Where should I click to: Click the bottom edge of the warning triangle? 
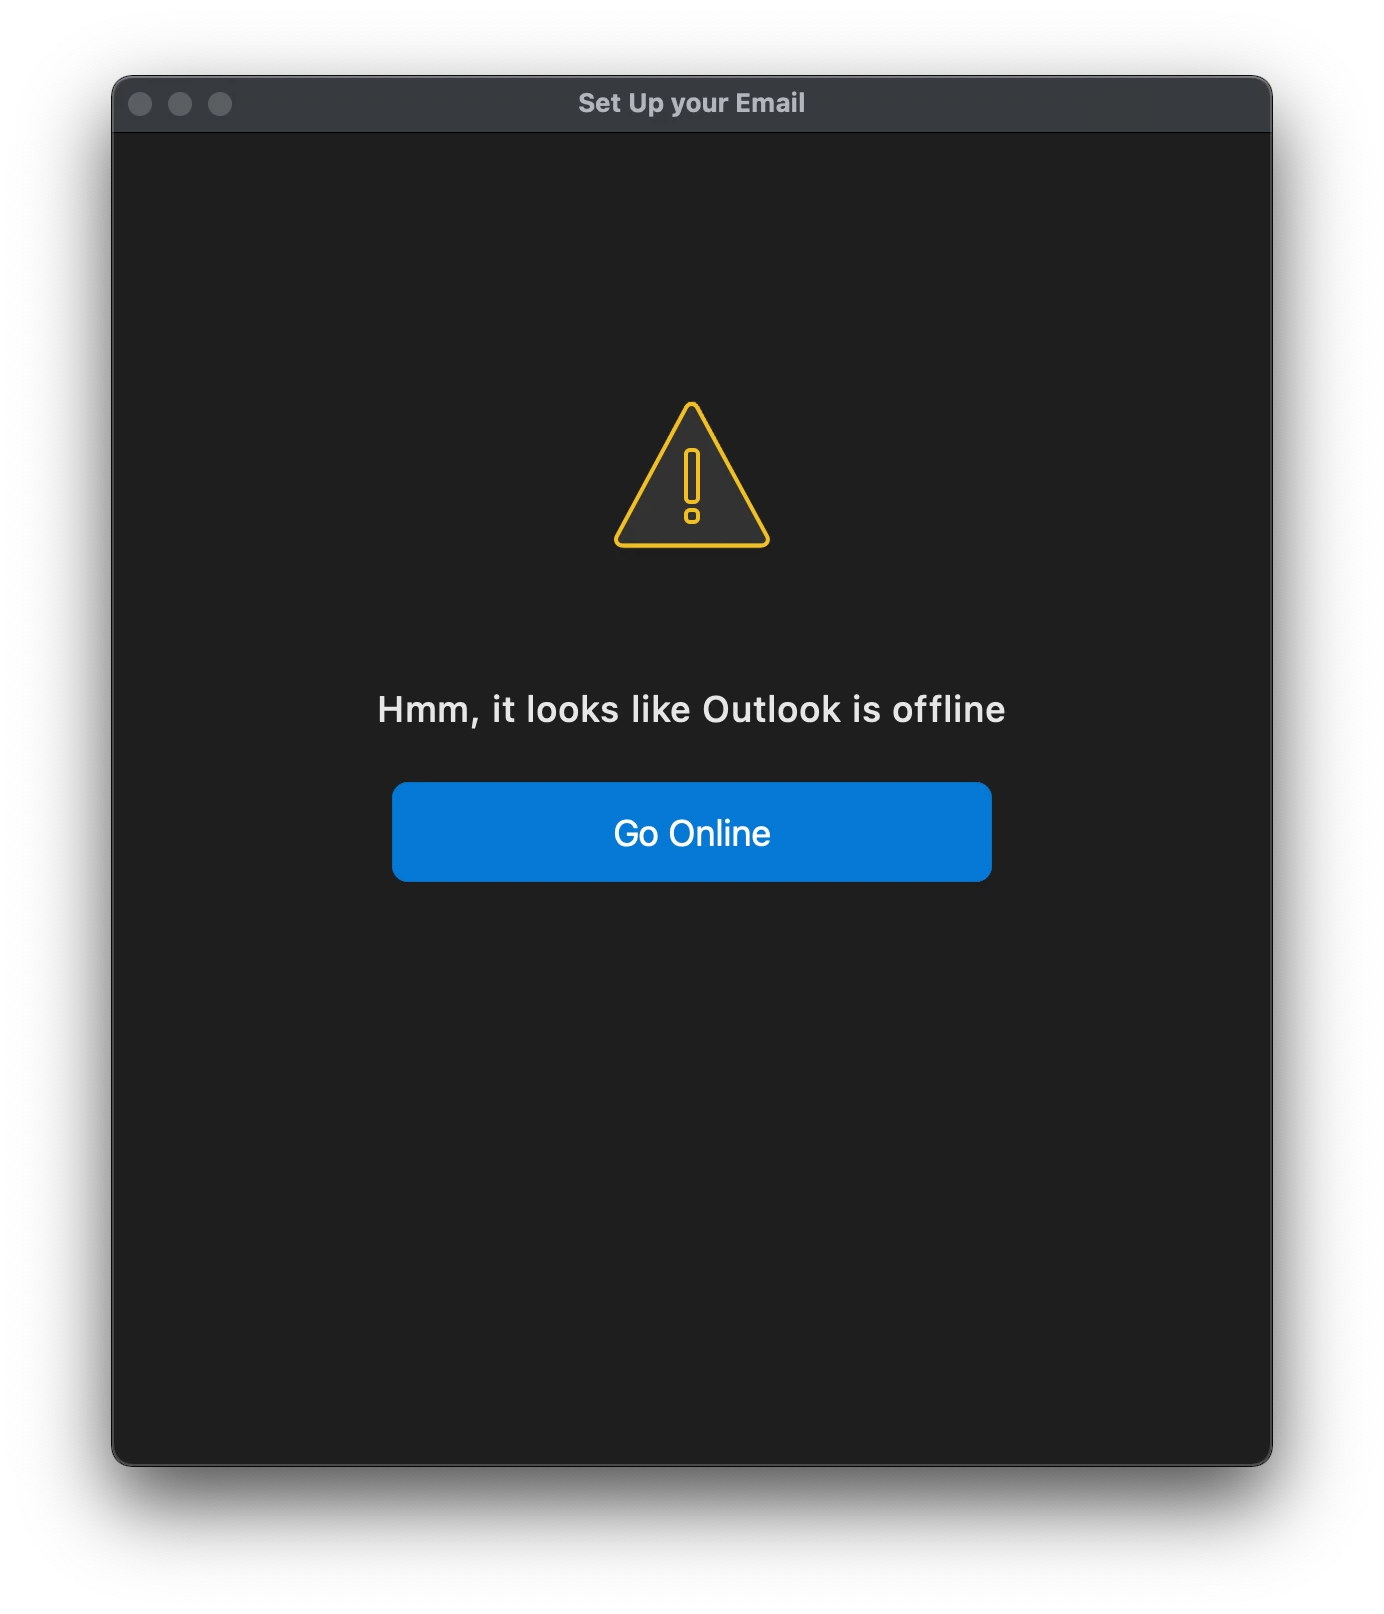692,545
